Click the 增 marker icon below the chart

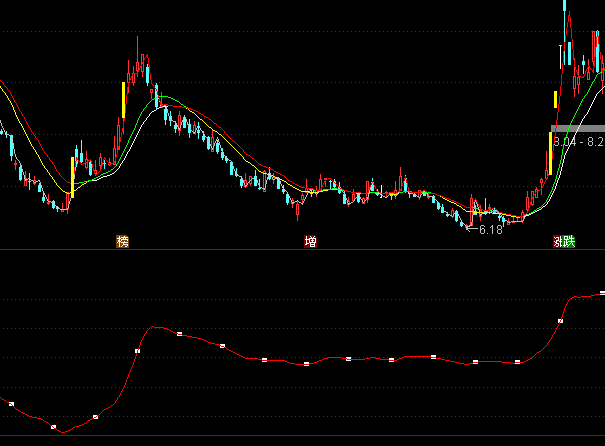coord(311,241)
